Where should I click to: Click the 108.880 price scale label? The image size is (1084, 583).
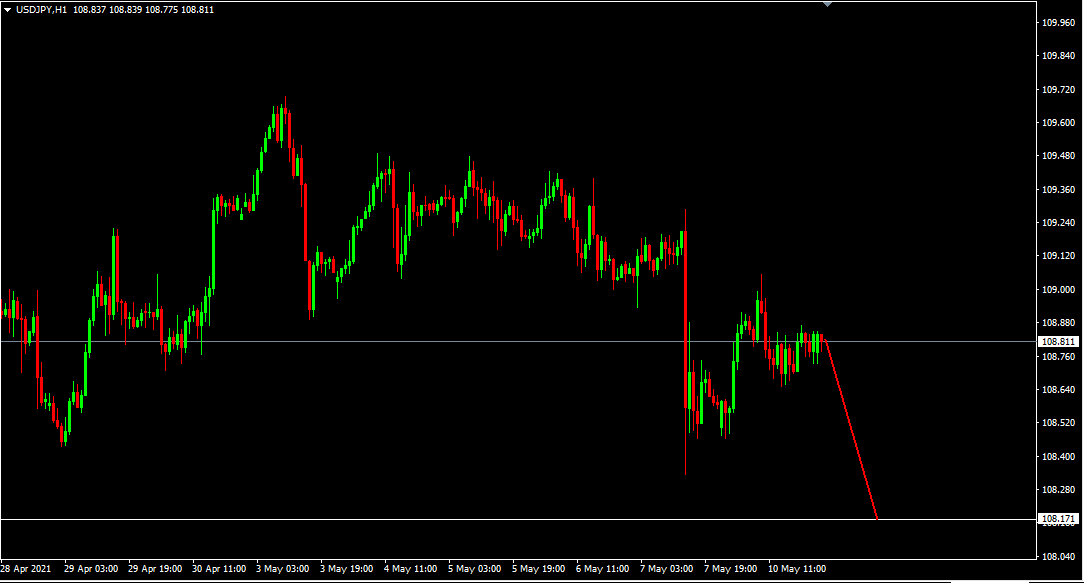point(1058,323)
